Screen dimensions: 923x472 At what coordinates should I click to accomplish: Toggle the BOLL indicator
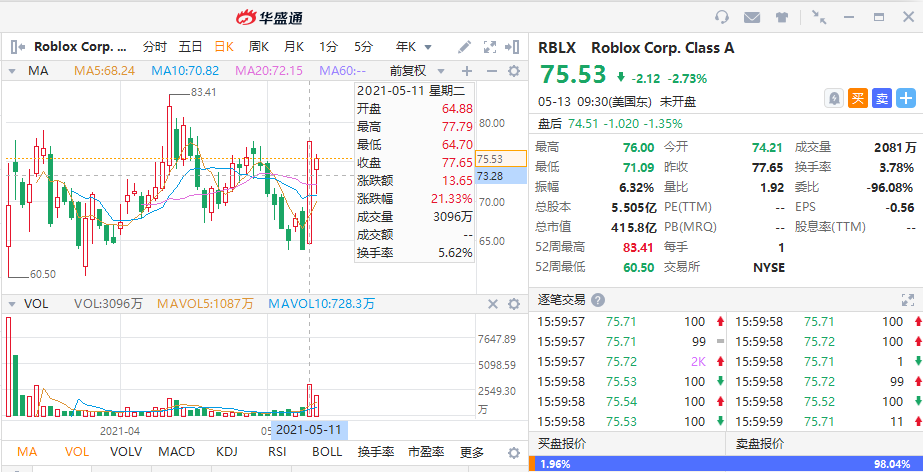pos(327,452)
